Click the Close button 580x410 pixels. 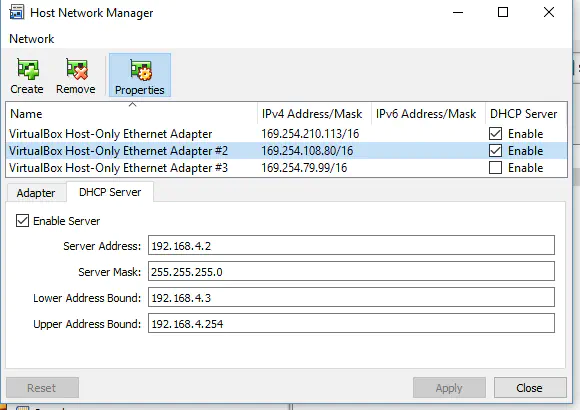(530, 388)
